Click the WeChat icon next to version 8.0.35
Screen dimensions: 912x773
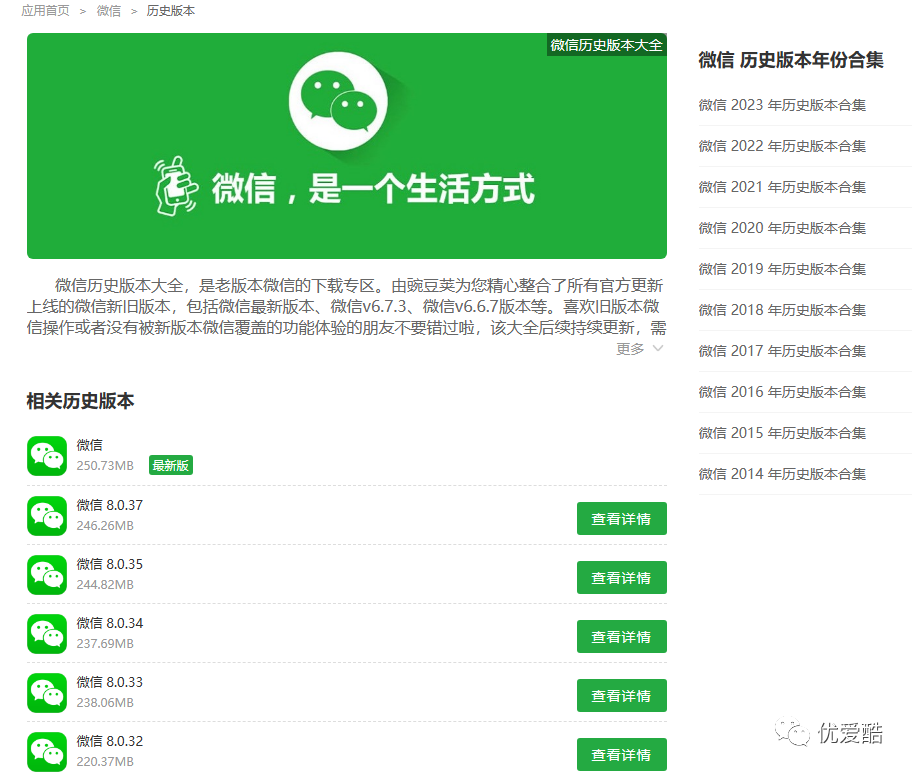(x=47, y=577)
